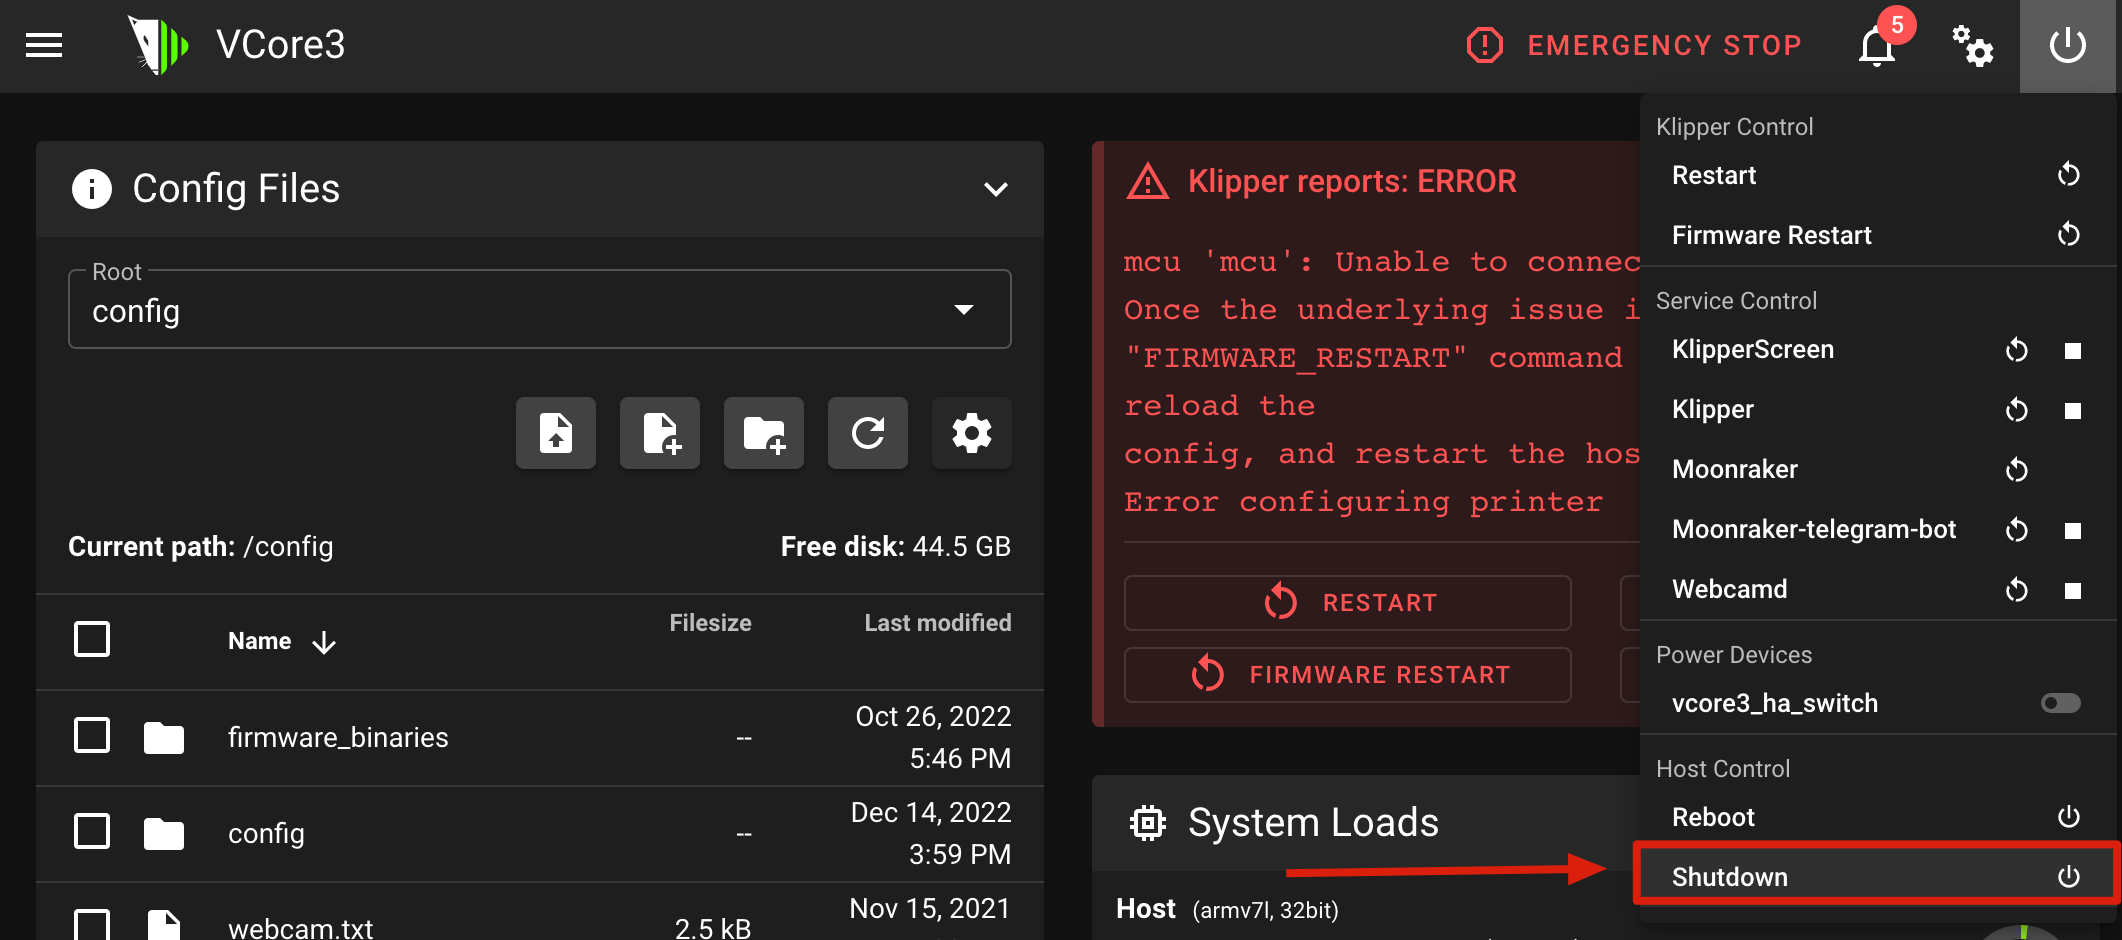Click the create new file icon
Viewport: 2122px width, 940px height.
pyautogui.click(x=660, y=433)
